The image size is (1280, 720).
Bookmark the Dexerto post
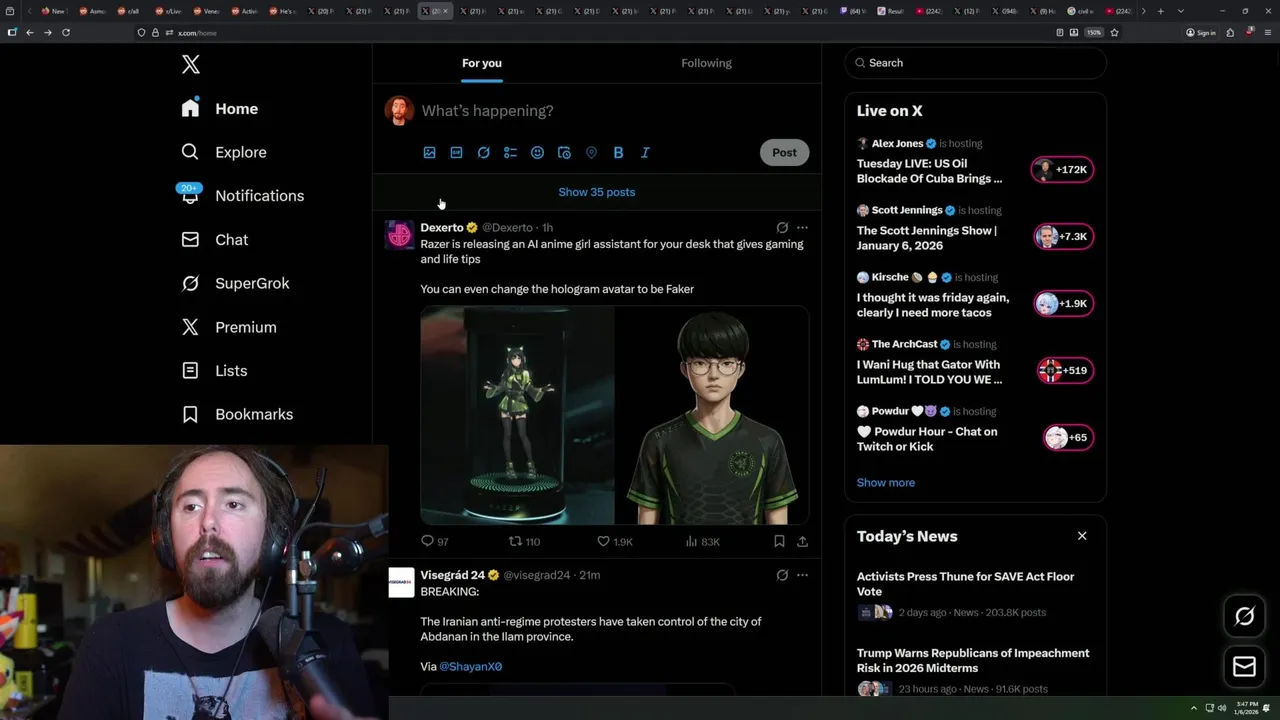[779, 541]
